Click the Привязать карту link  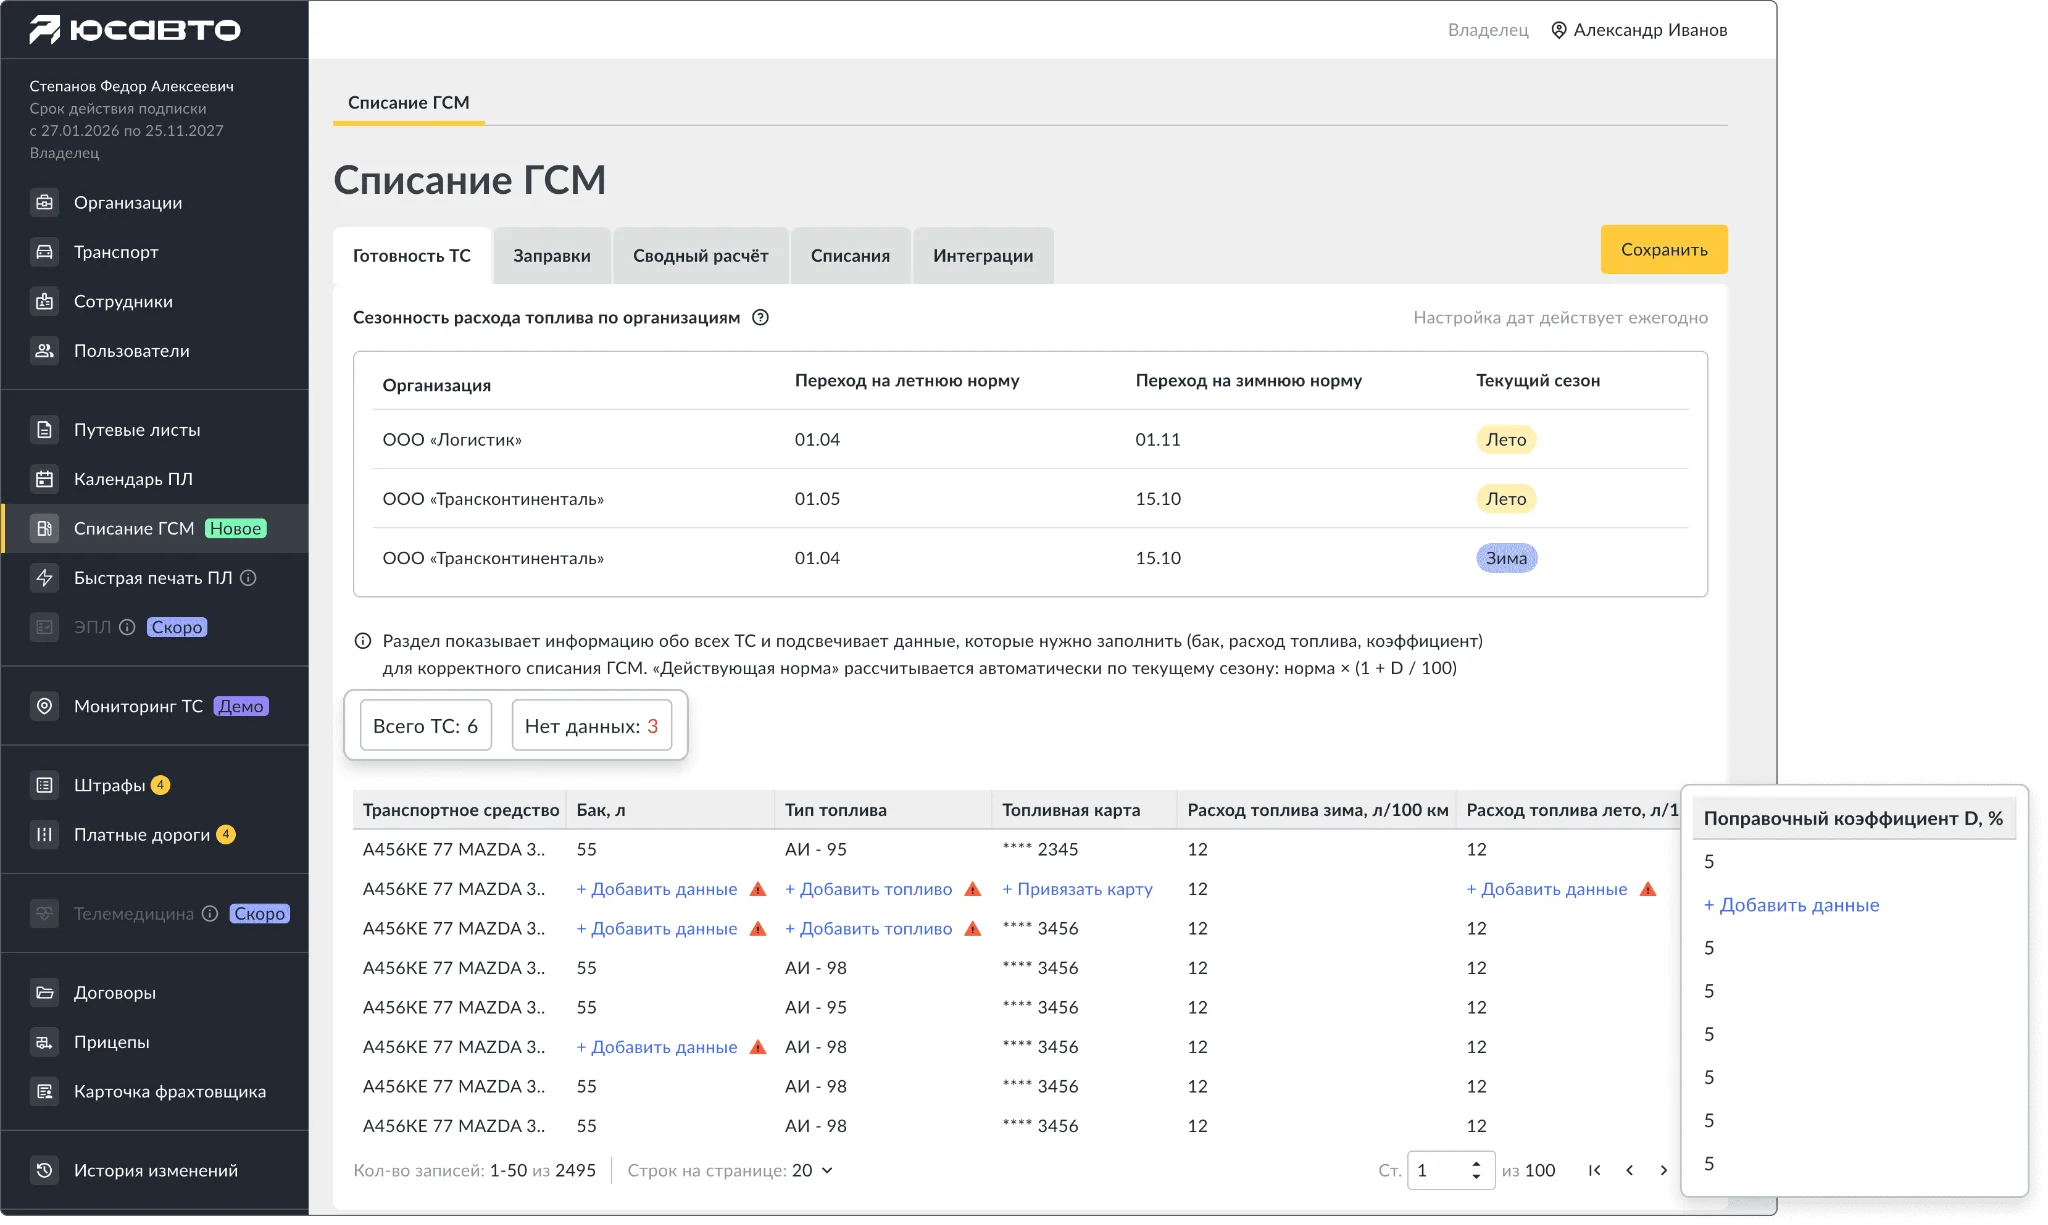click(x=1077, y=889)
